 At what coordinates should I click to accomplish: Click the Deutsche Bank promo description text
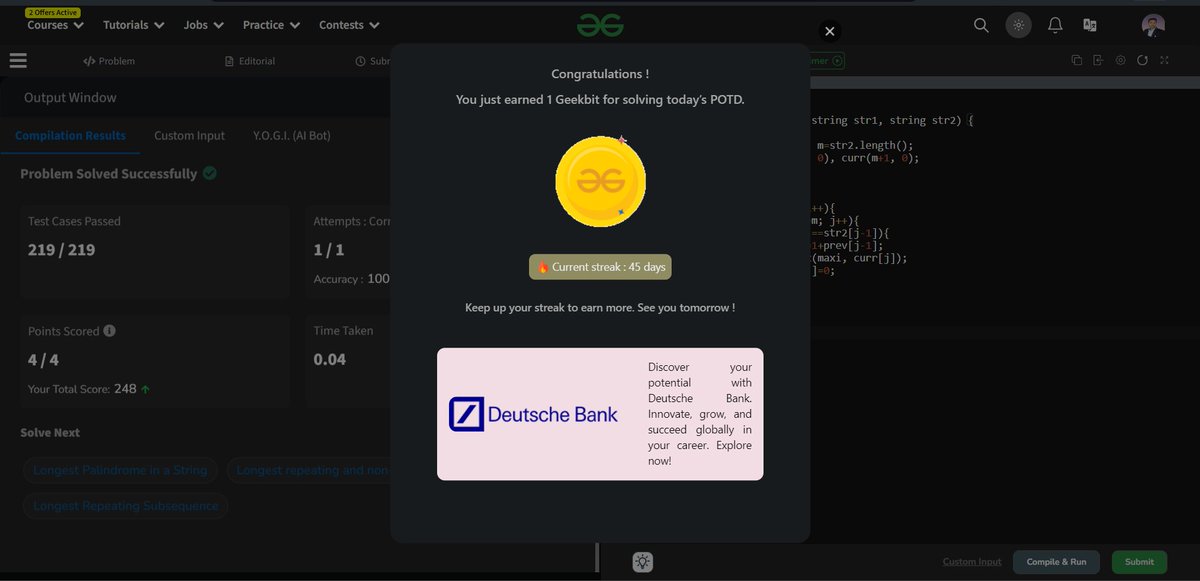click(x=700, y=414)
